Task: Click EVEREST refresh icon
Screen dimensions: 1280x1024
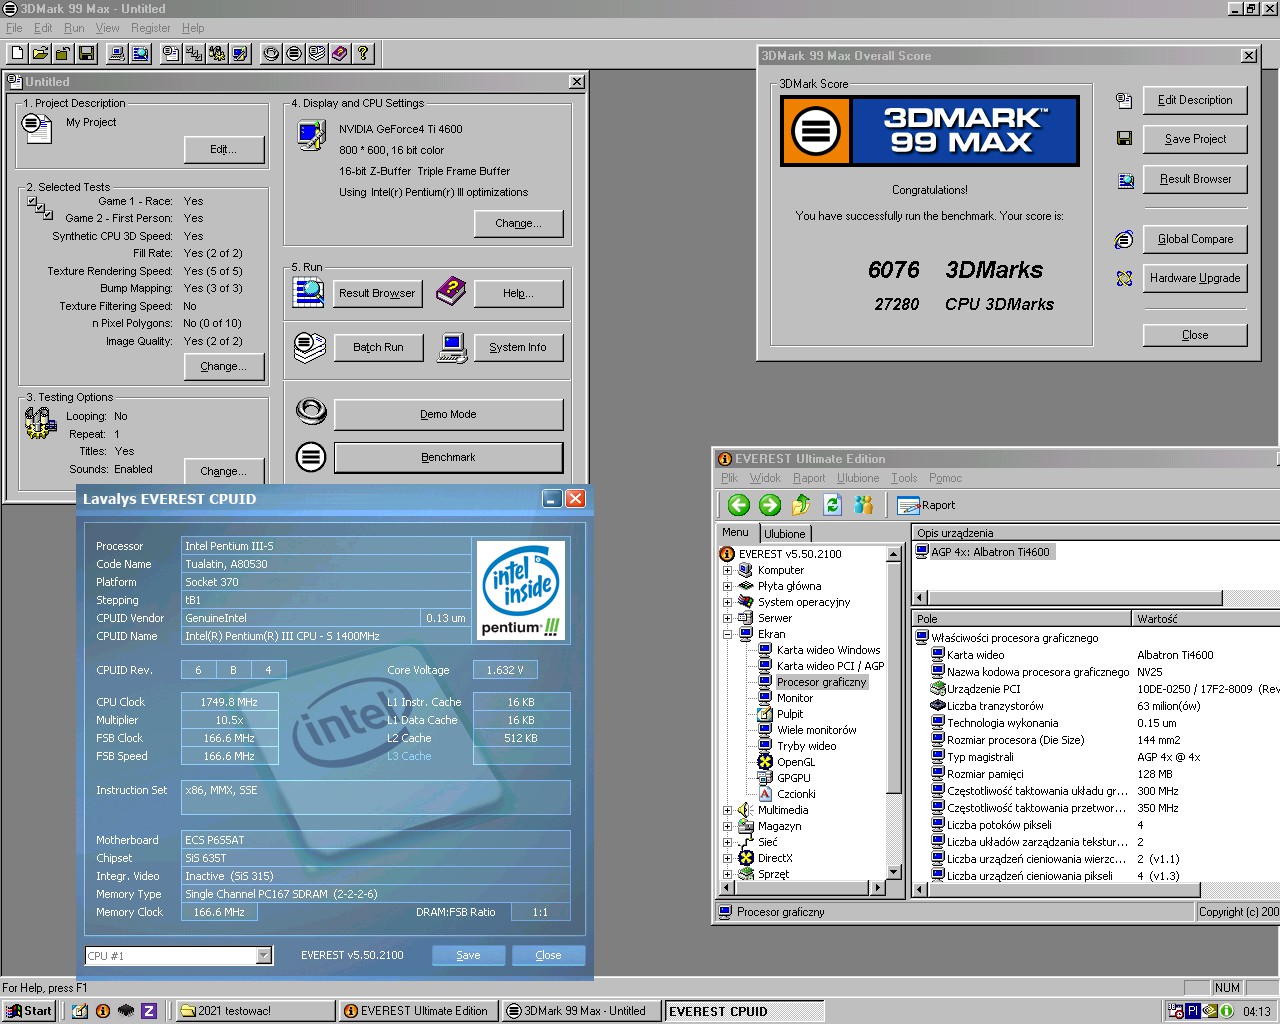Action: click(x=832, y=505)
